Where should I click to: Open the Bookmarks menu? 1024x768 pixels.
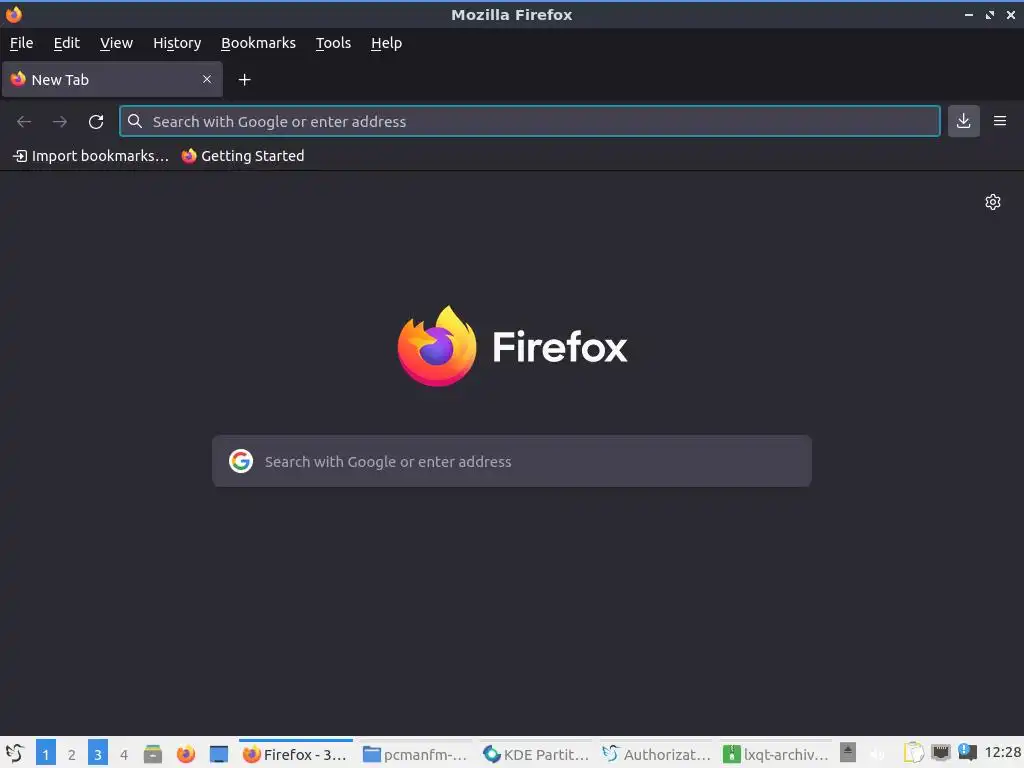point(258,43)
